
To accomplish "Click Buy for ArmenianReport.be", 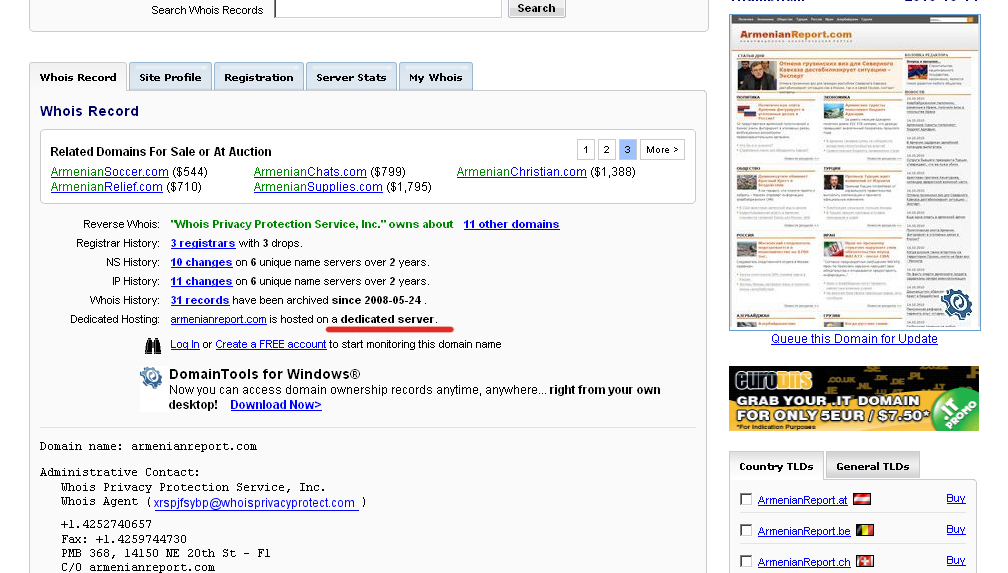I will (956, 529).
